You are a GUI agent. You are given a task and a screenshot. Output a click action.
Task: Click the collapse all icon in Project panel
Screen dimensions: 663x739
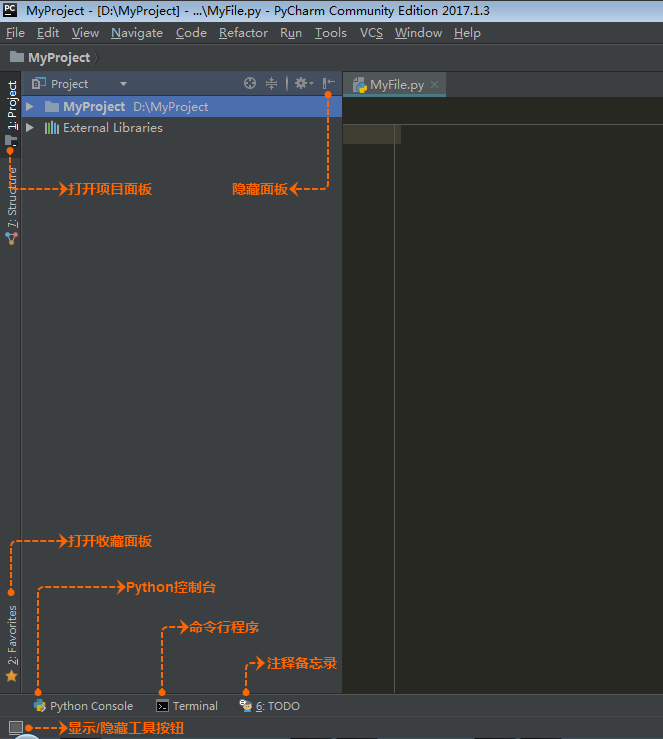[271, 83]
